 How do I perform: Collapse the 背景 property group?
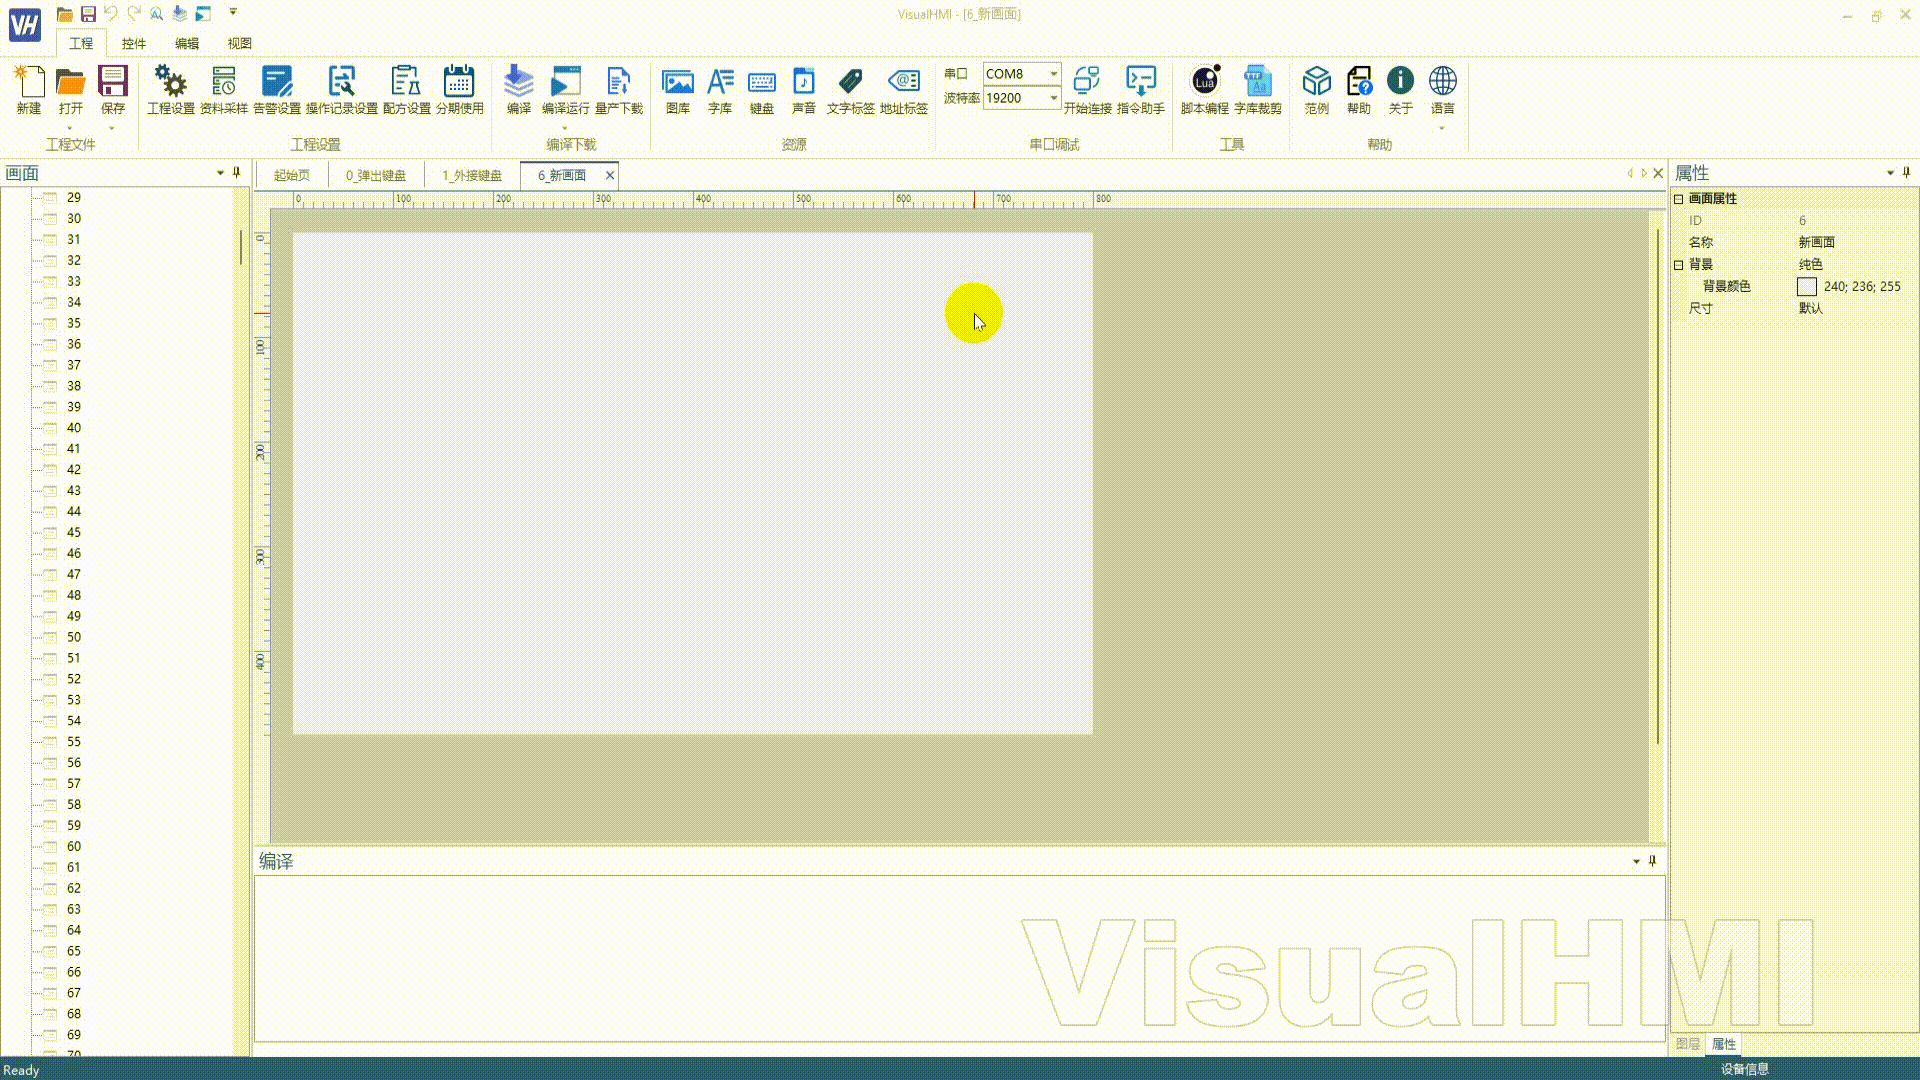[1679, 265]
